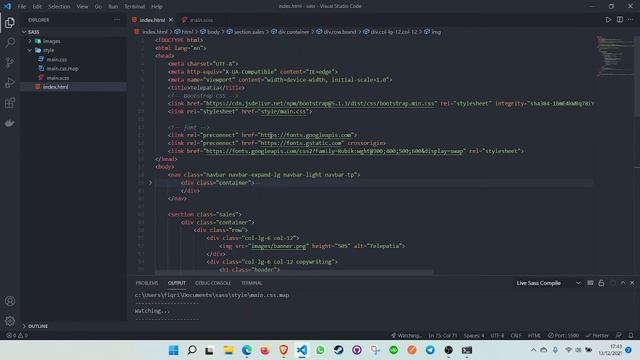Collapse the SASS root folder
Image resolution: width=640 pixels, height=360 pixels.
pos(24,32)
